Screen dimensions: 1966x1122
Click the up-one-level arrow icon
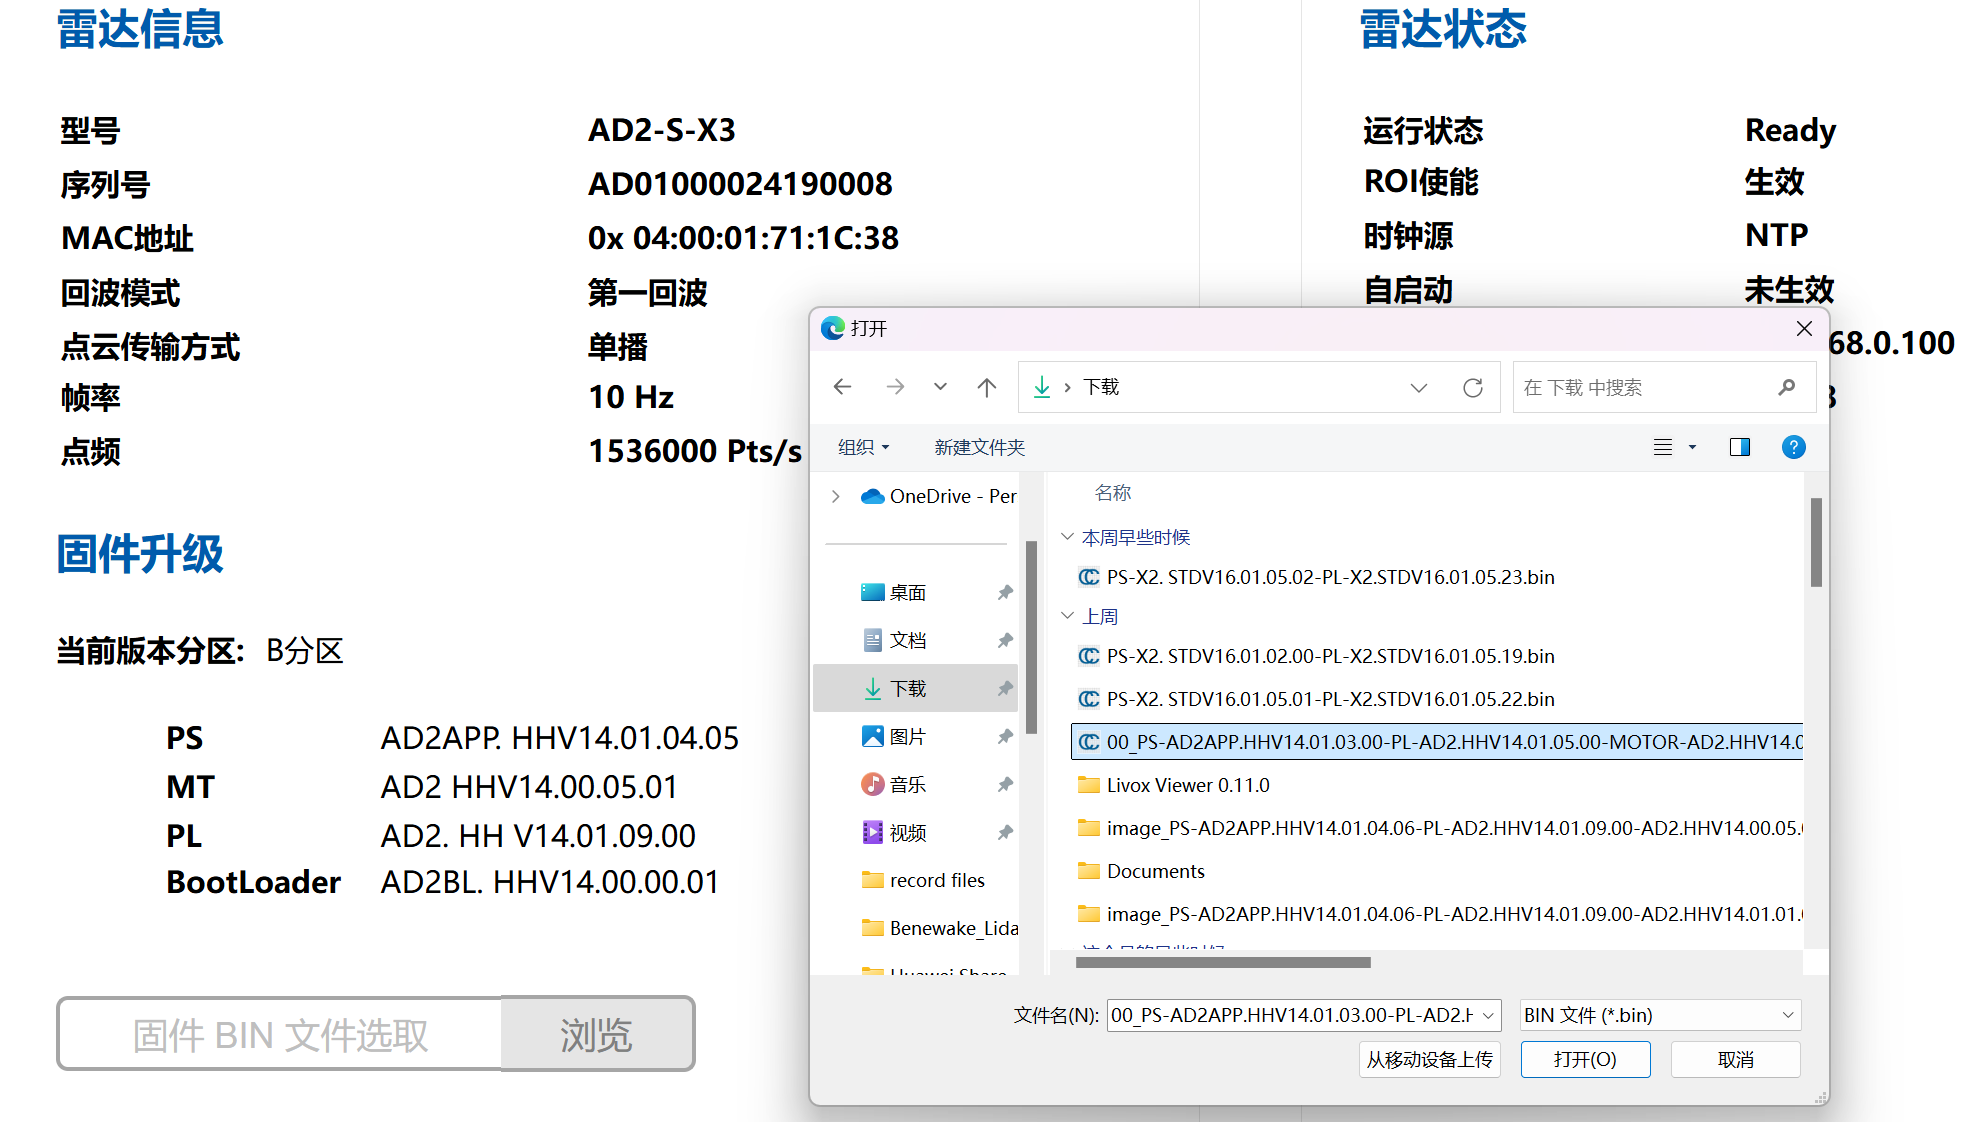click(x=987, y=387)
